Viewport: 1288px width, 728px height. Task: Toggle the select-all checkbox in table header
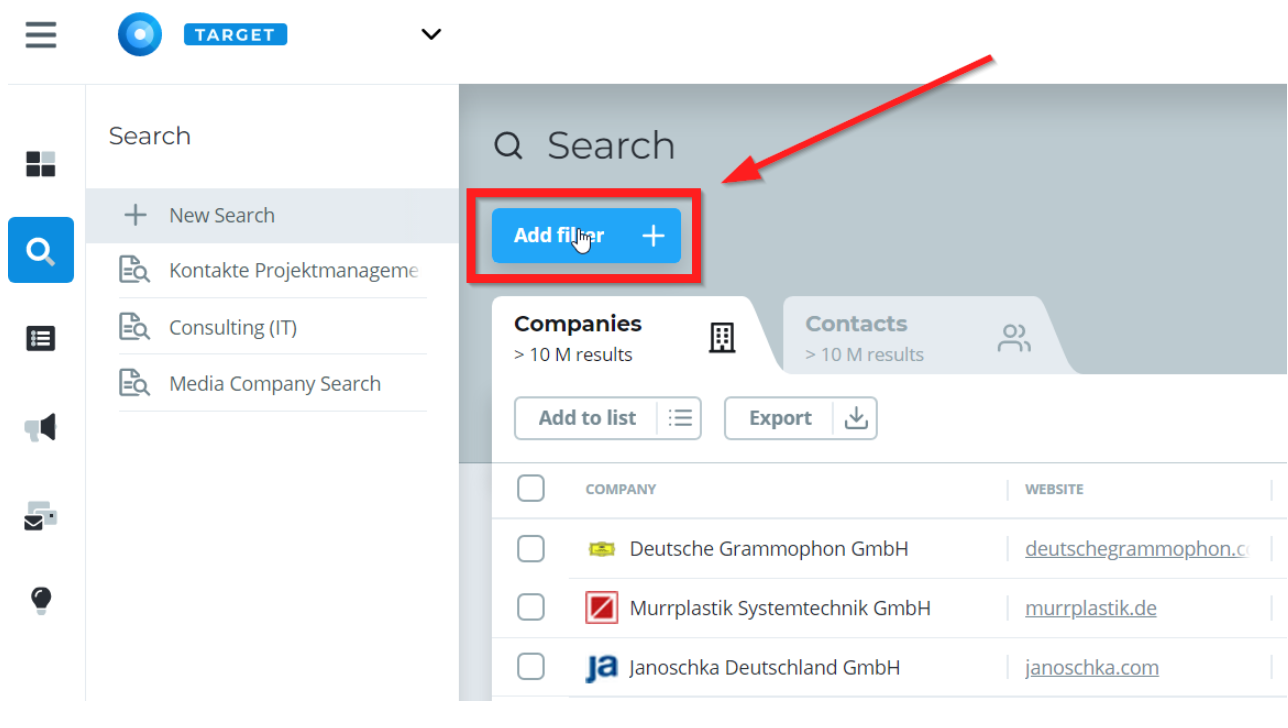coord(531,488)
